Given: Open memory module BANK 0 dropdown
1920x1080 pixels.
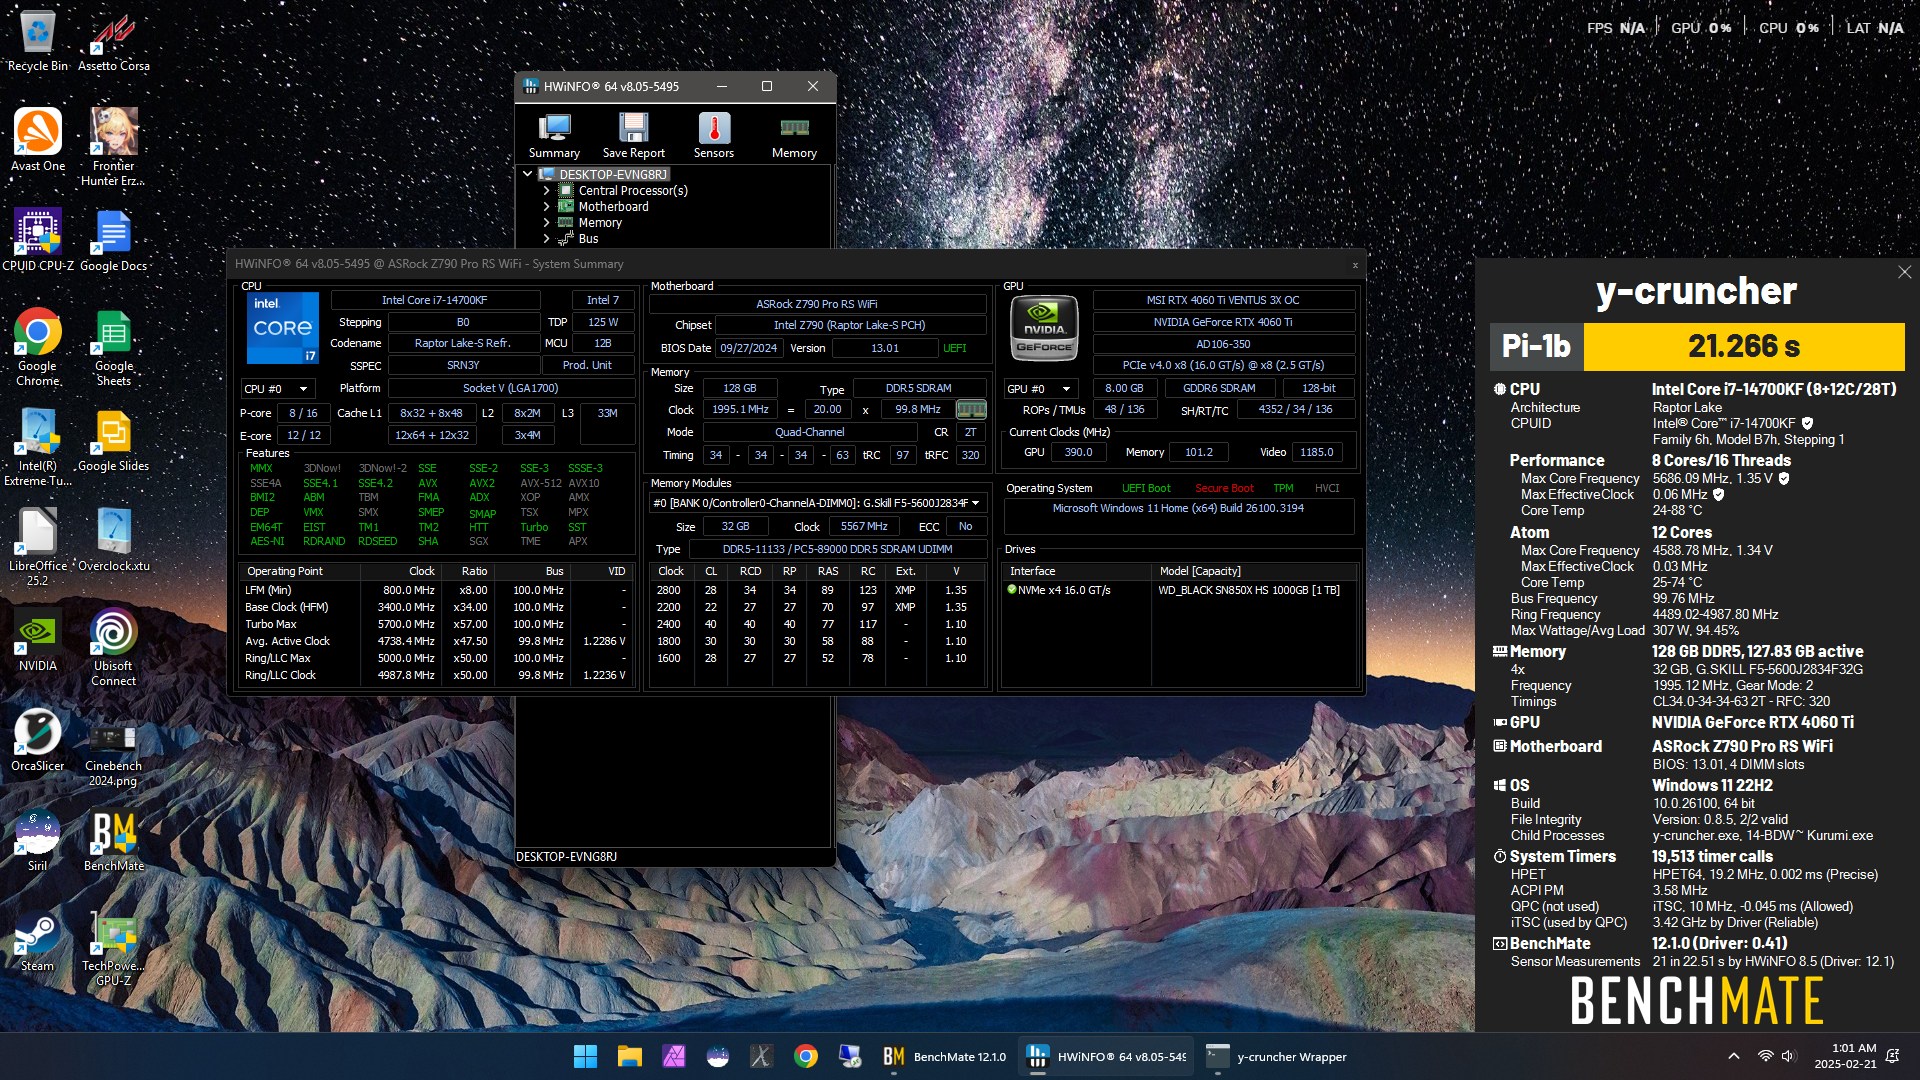Looking at the screenshot, I should coord(817,503).
